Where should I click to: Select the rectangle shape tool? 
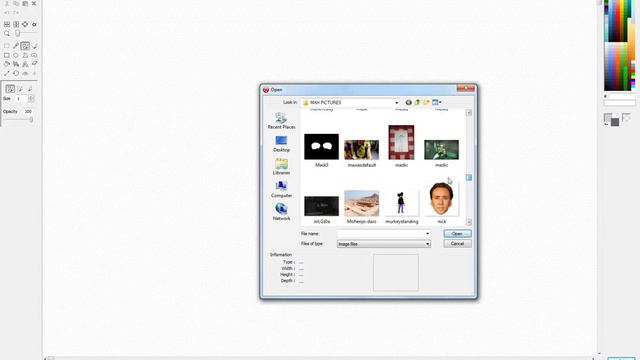[7, 55]
